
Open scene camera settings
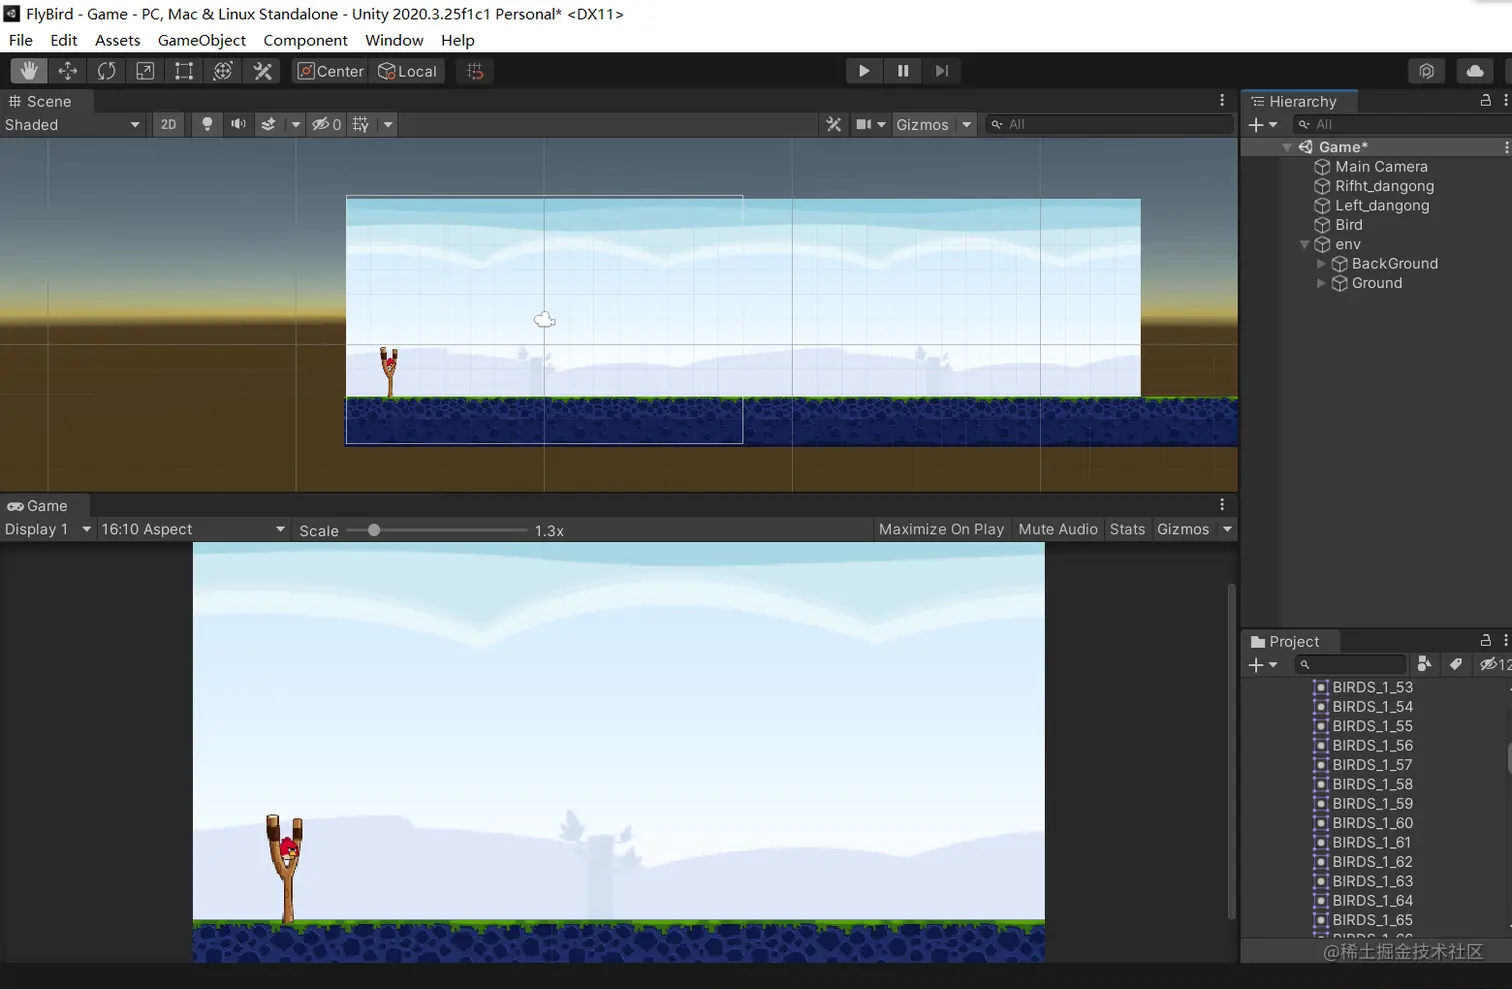click(870, 125)
